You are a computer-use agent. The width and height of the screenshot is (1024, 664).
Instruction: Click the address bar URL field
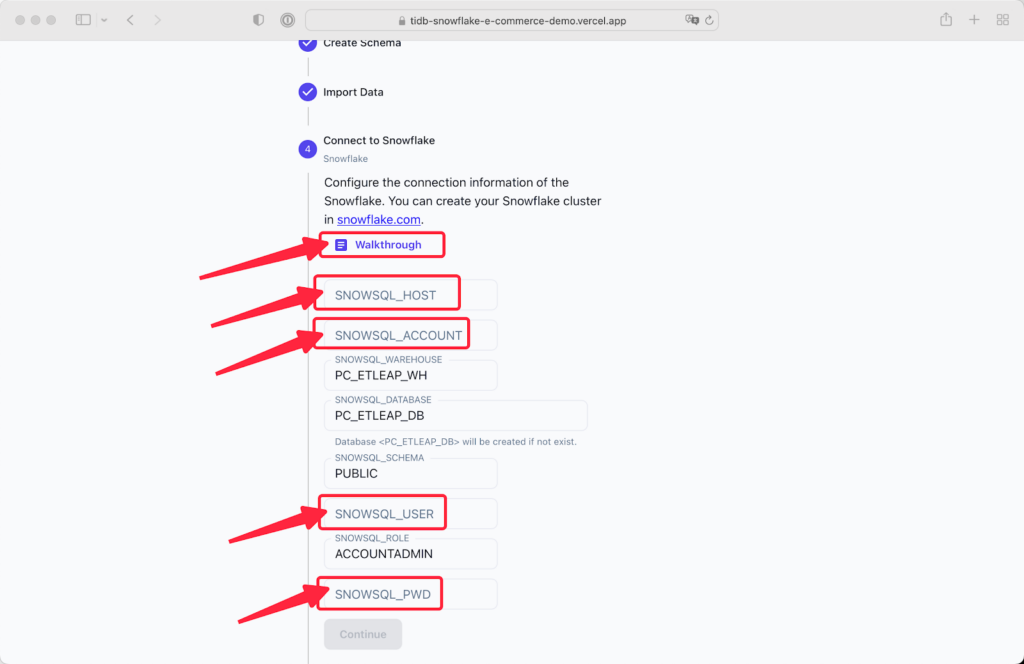pyautogui.click(x=512, y=20)
